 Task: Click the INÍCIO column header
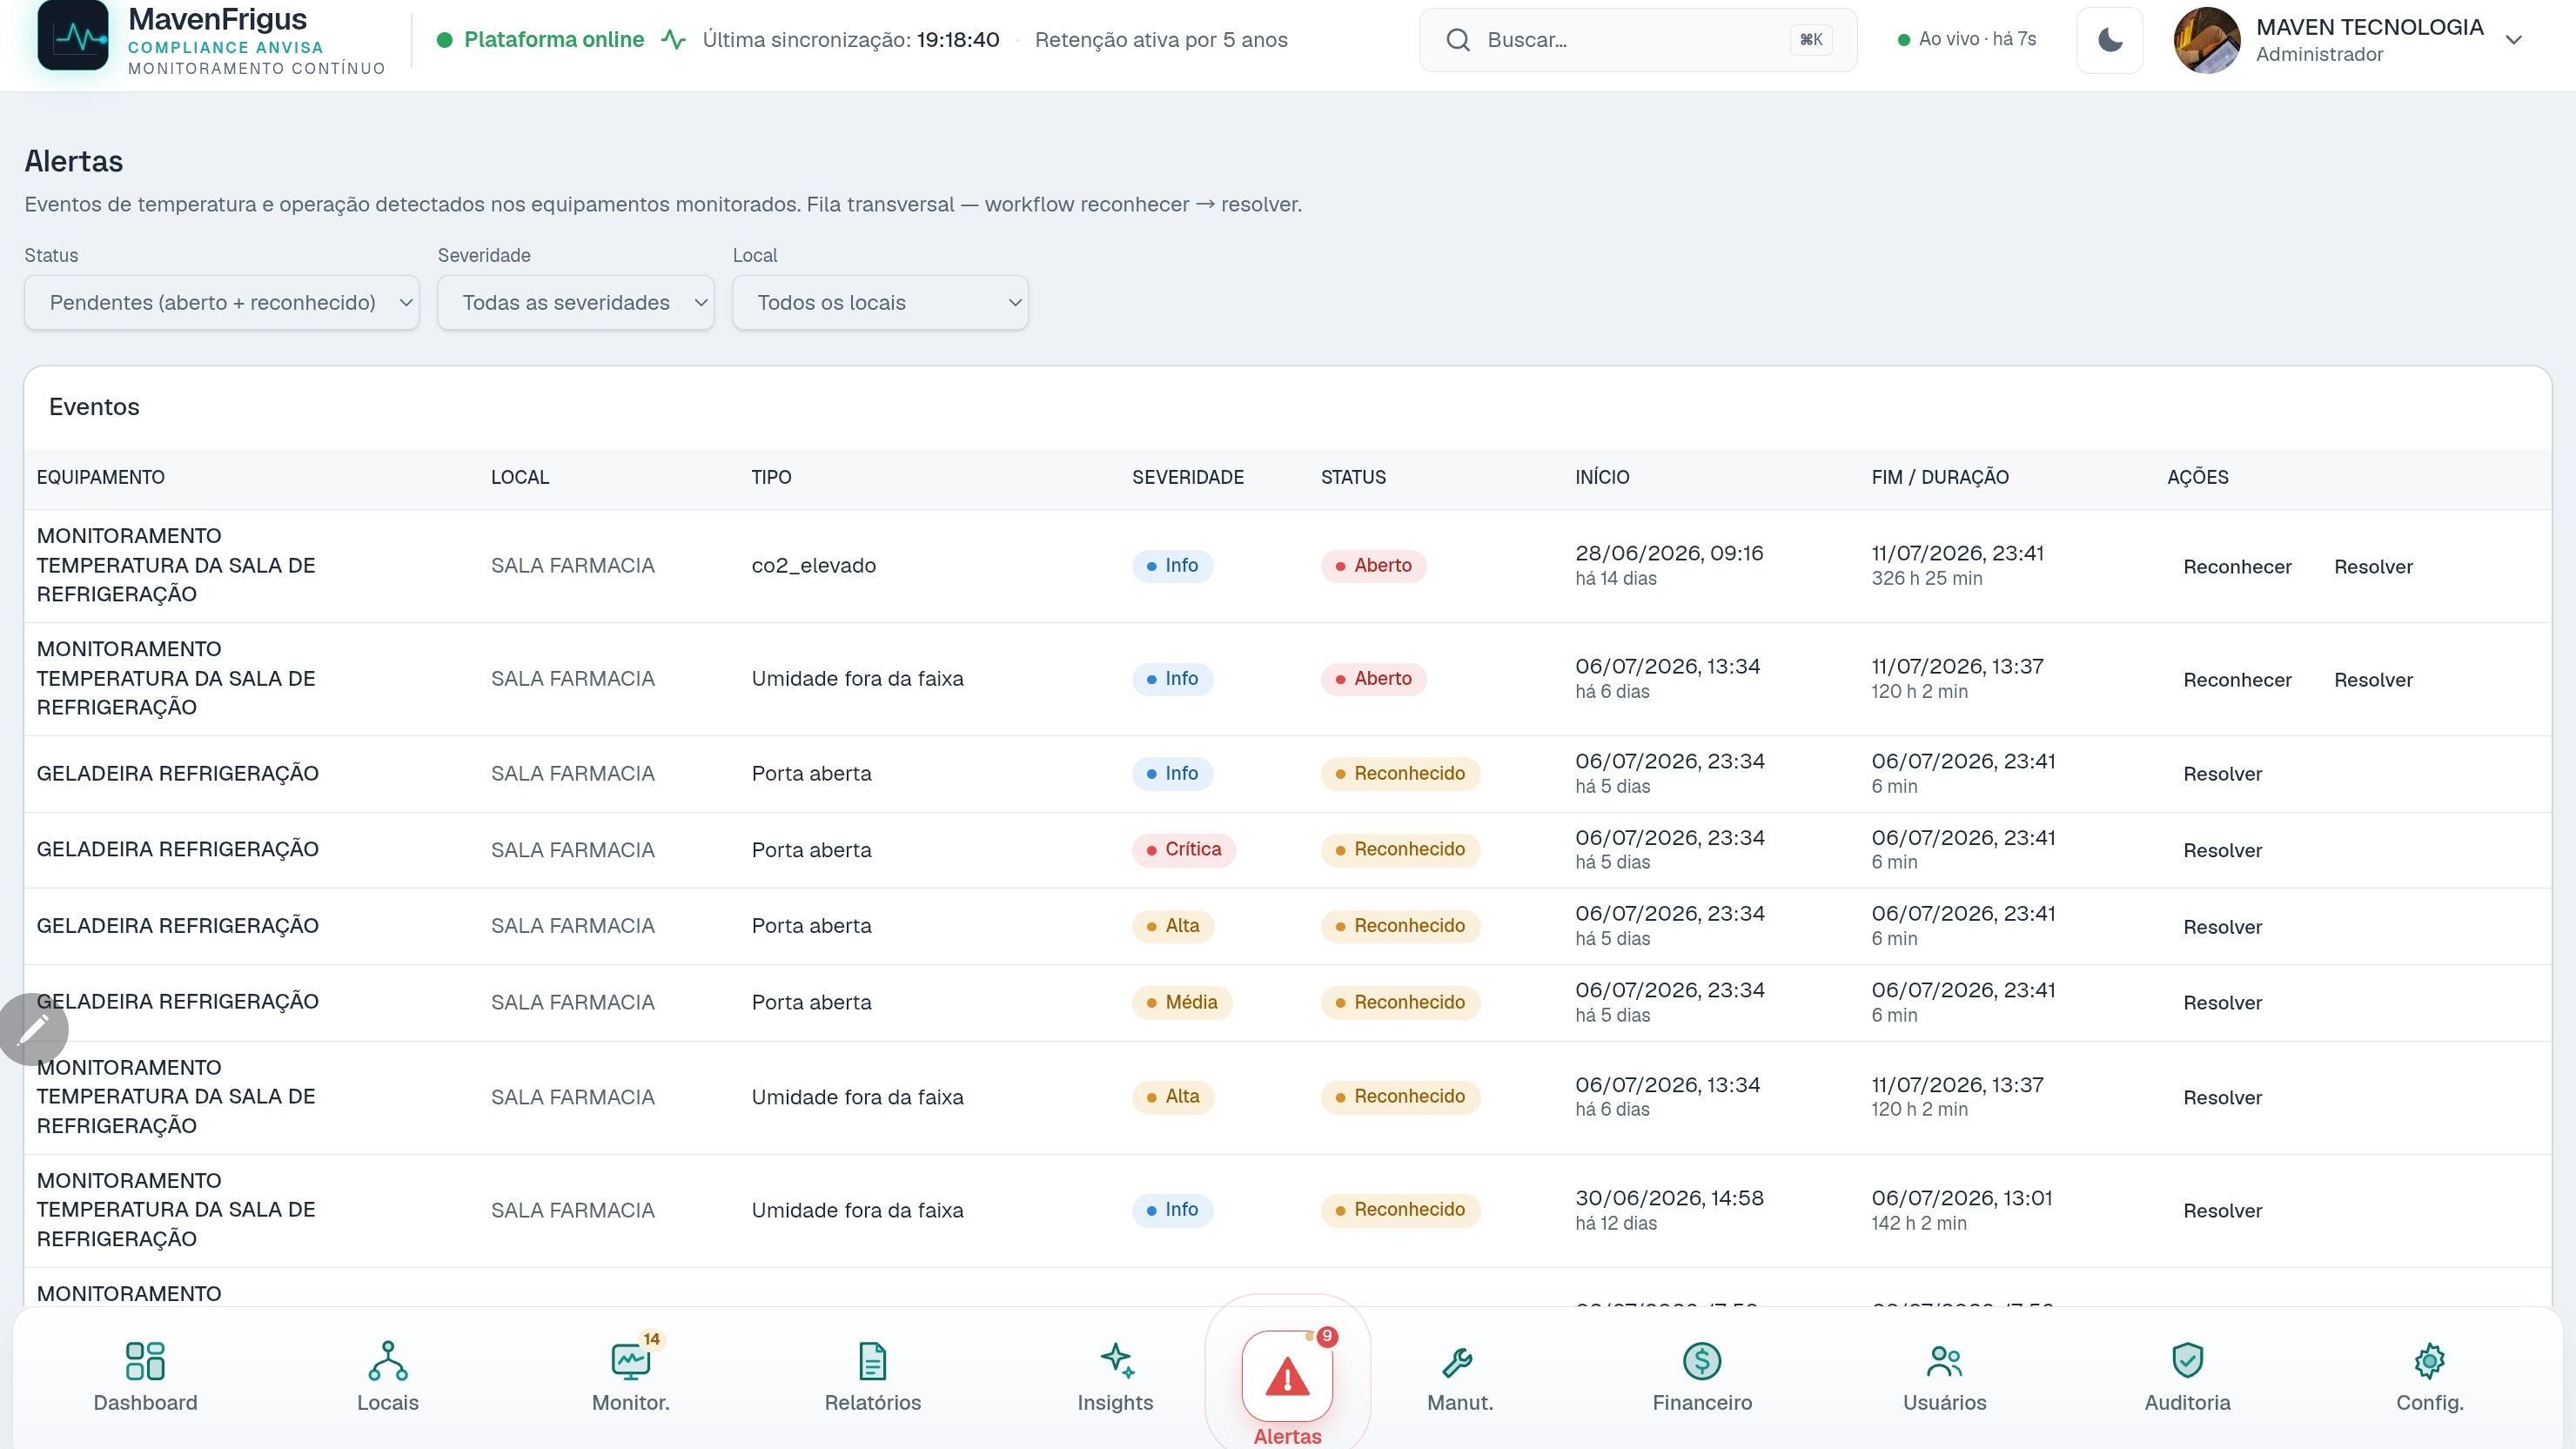click(1602, 477)
